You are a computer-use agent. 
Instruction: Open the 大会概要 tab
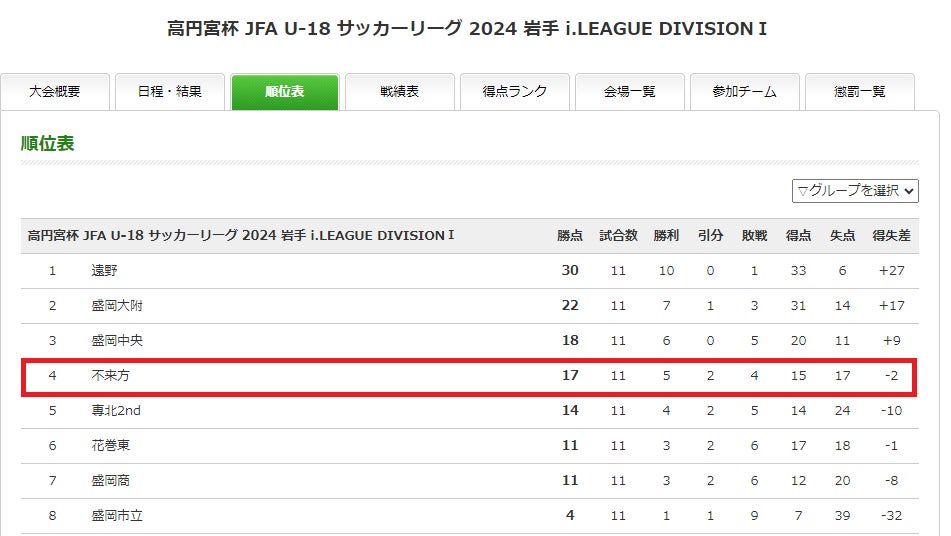point(55,92)
